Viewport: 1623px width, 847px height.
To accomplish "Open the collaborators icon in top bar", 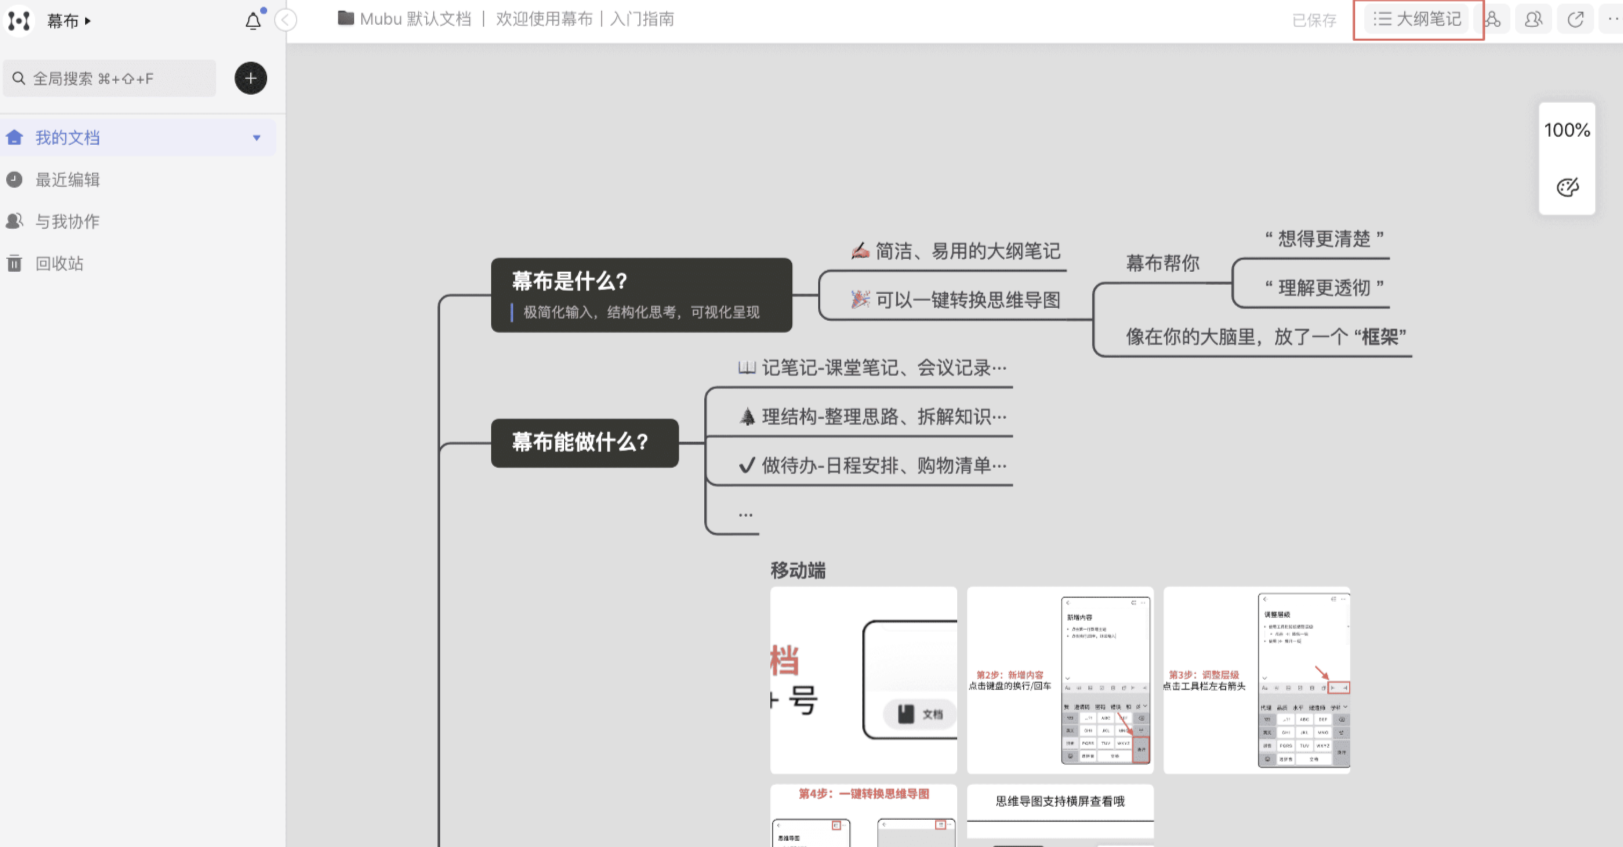I will [x=1533, y=19].
